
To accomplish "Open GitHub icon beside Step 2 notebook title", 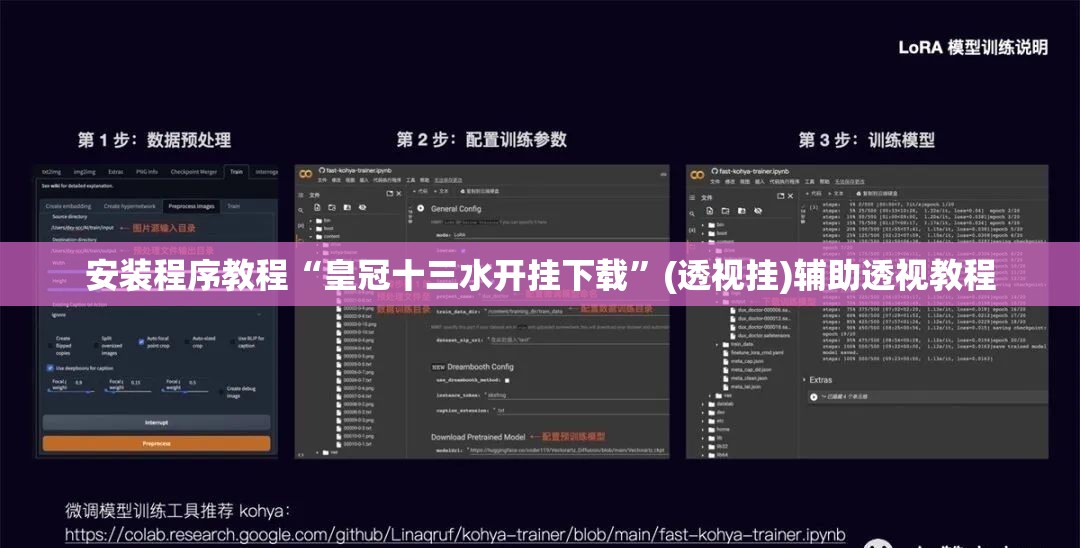I will click(x=322, y=170).
